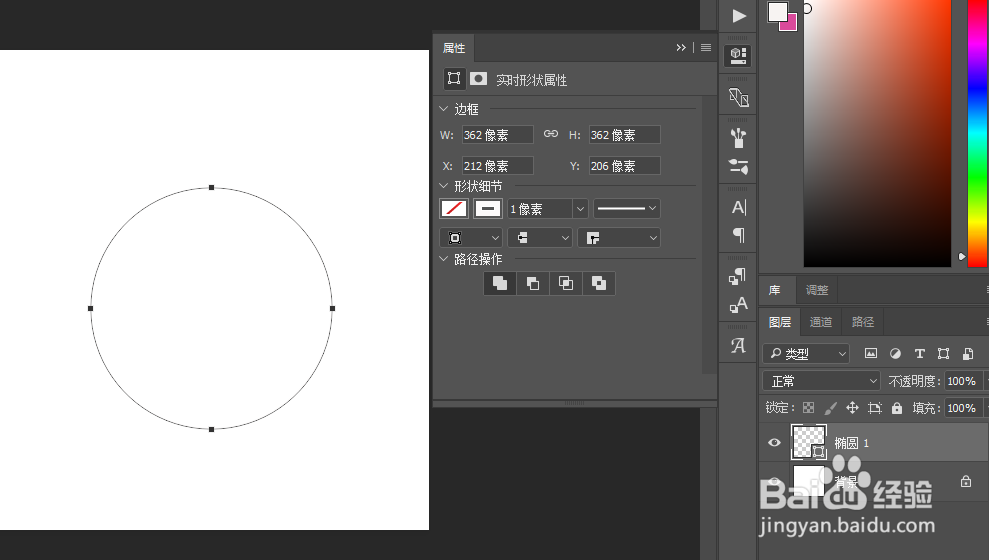Filter layers by smart object icon

coord(968,354)
